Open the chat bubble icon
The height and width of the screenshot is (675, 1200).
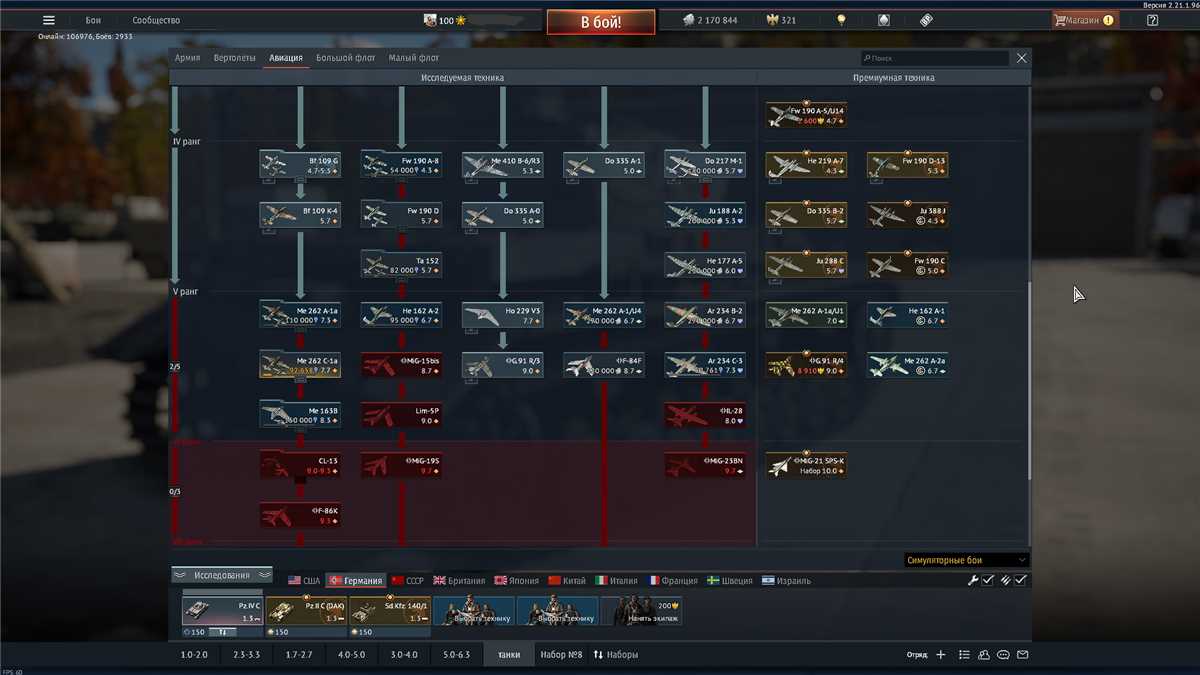coord(1004,655)
